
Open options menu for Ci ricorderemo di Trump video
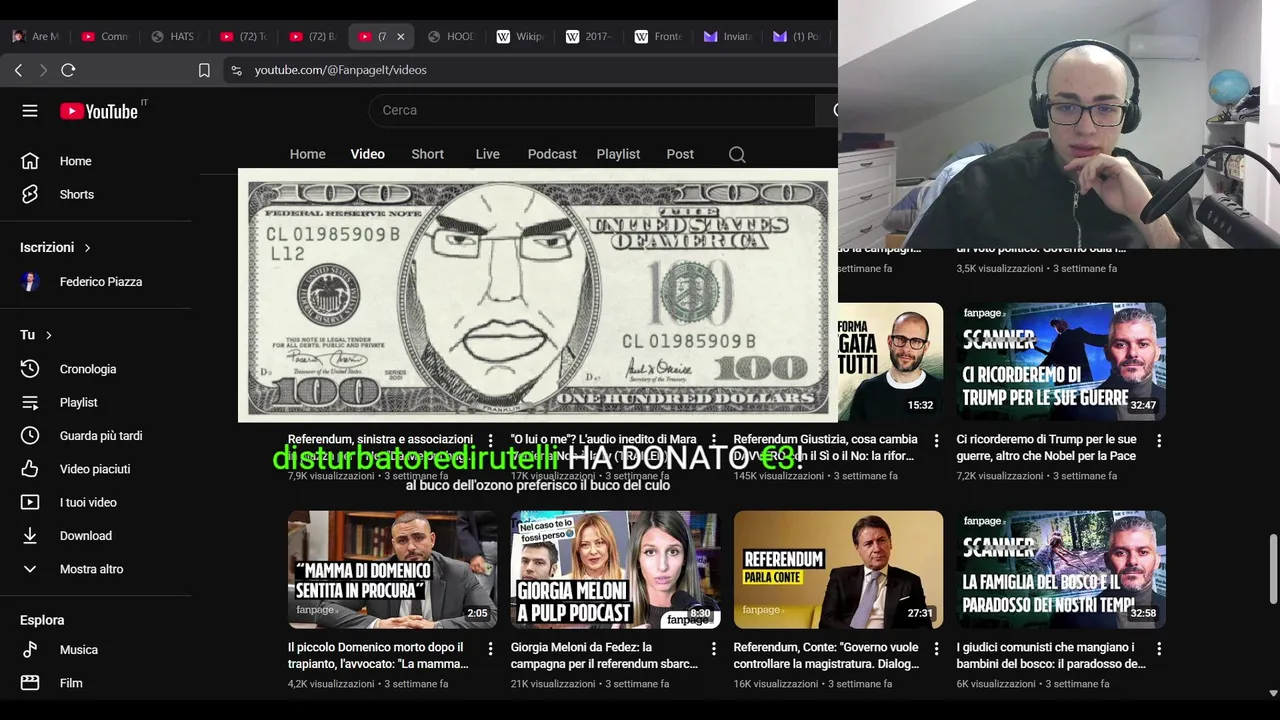coord(1159,441)
